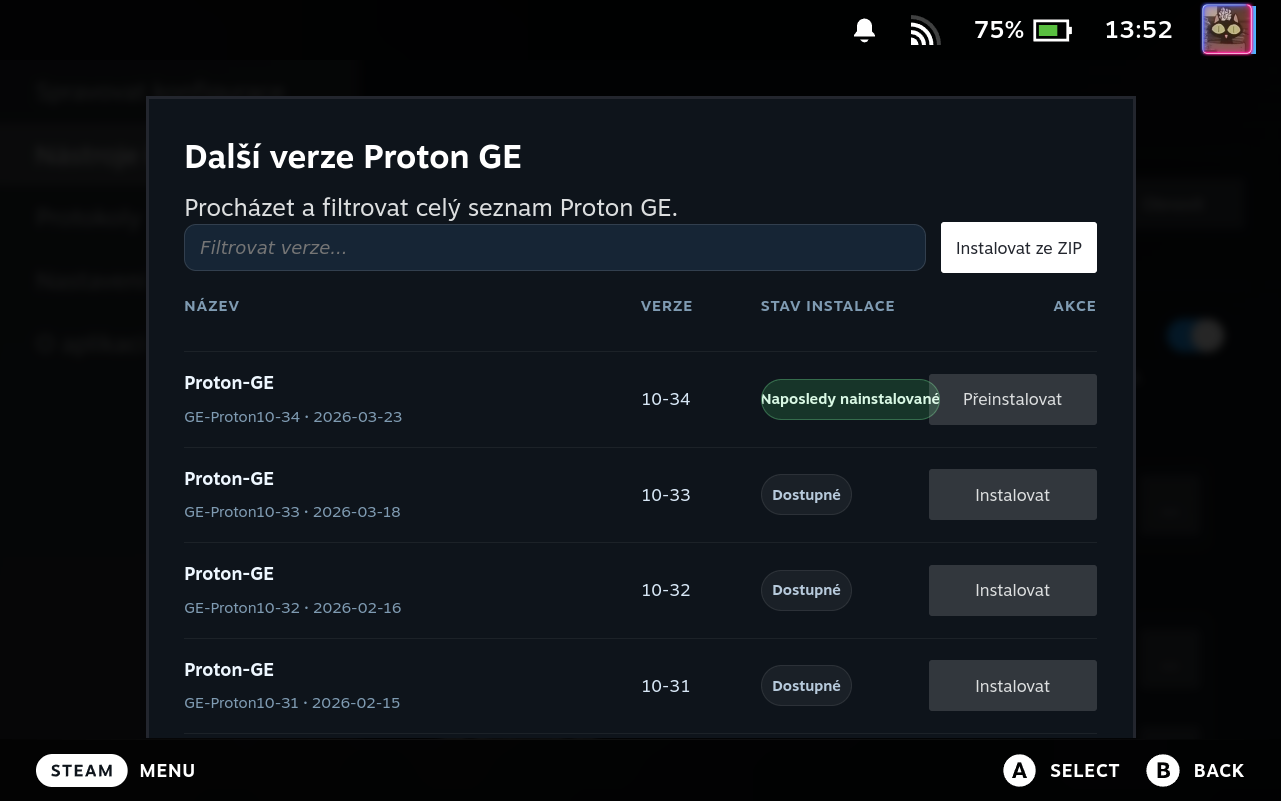Image resolution: width=1281 pixels, height=801 pixels.
Task: Reinstall Proton-GE 10-34 with Přeinstalovat
Action: coord(1013,399)
